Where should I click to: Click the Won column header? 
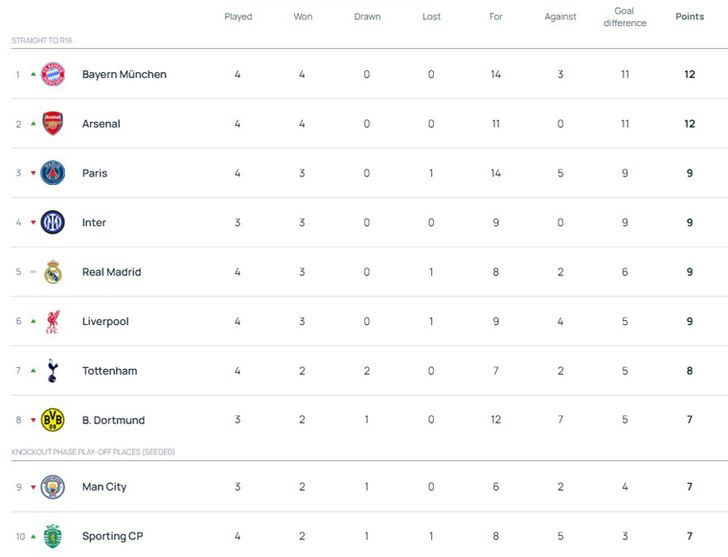click(303, 17)
